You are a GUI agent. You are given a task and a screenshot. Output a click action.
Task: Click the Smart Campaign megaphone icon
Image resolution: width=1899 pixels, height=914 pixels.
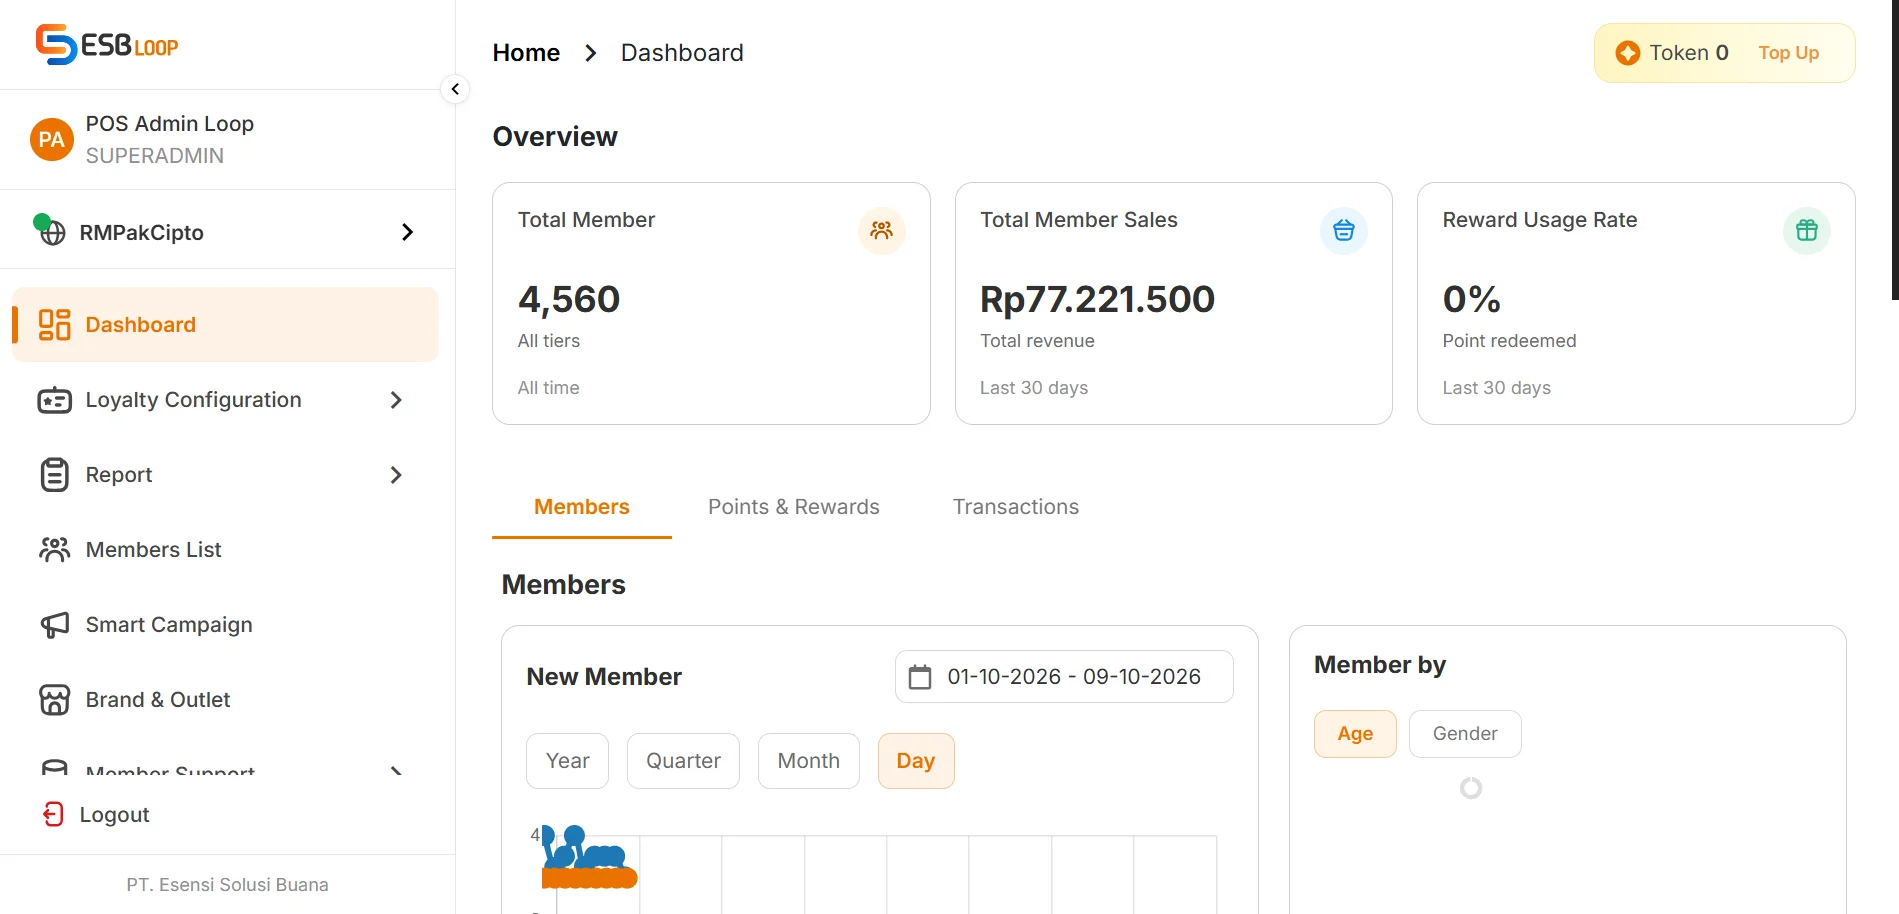click(54, 625)
